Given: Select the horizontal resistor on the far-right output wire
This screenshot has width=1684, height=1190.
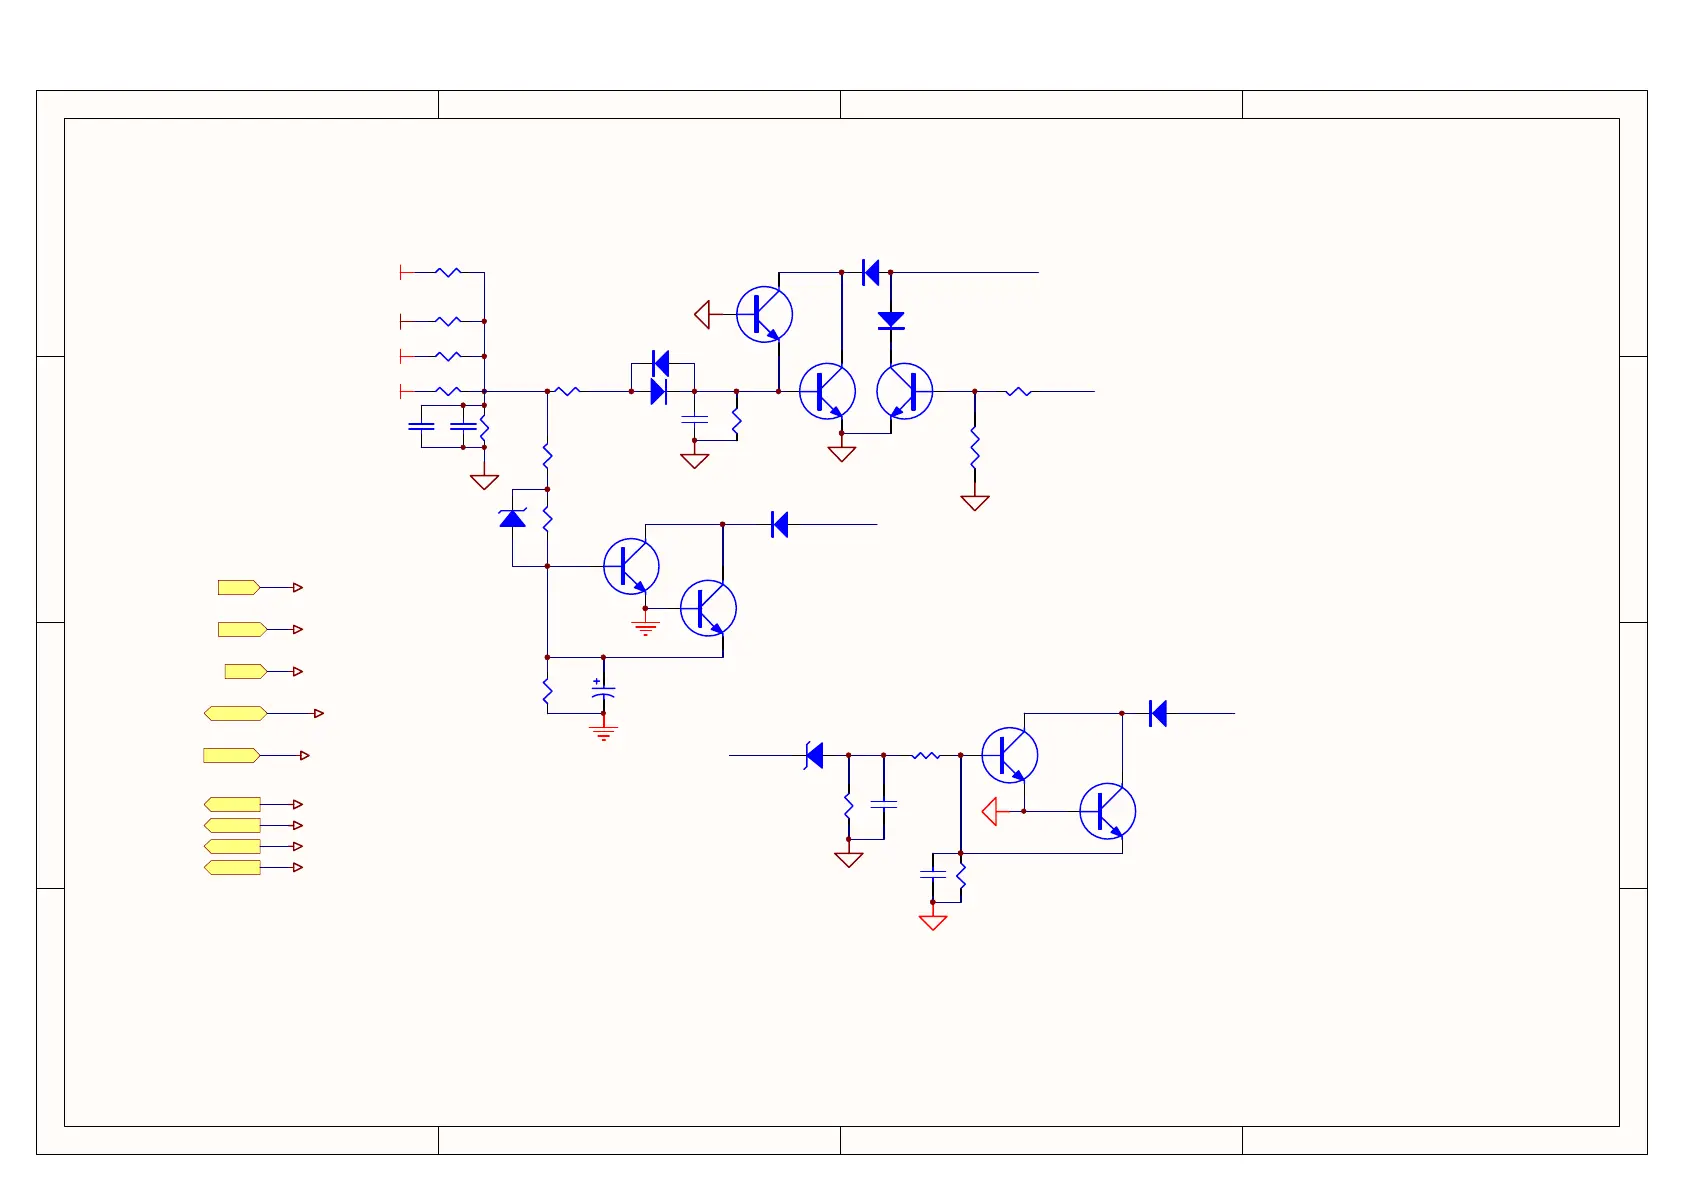Looking at the screenshot, I should (1018, 392).
